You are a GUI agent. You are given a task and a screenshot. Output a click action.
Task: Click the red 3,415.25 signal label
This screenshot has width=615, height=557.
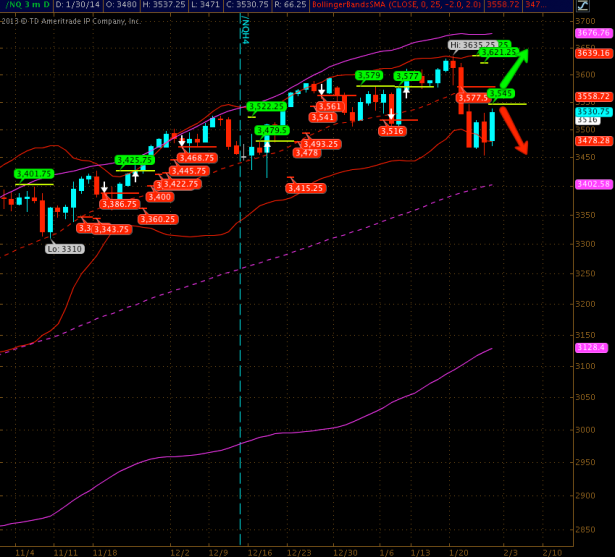tap(306, 188)
